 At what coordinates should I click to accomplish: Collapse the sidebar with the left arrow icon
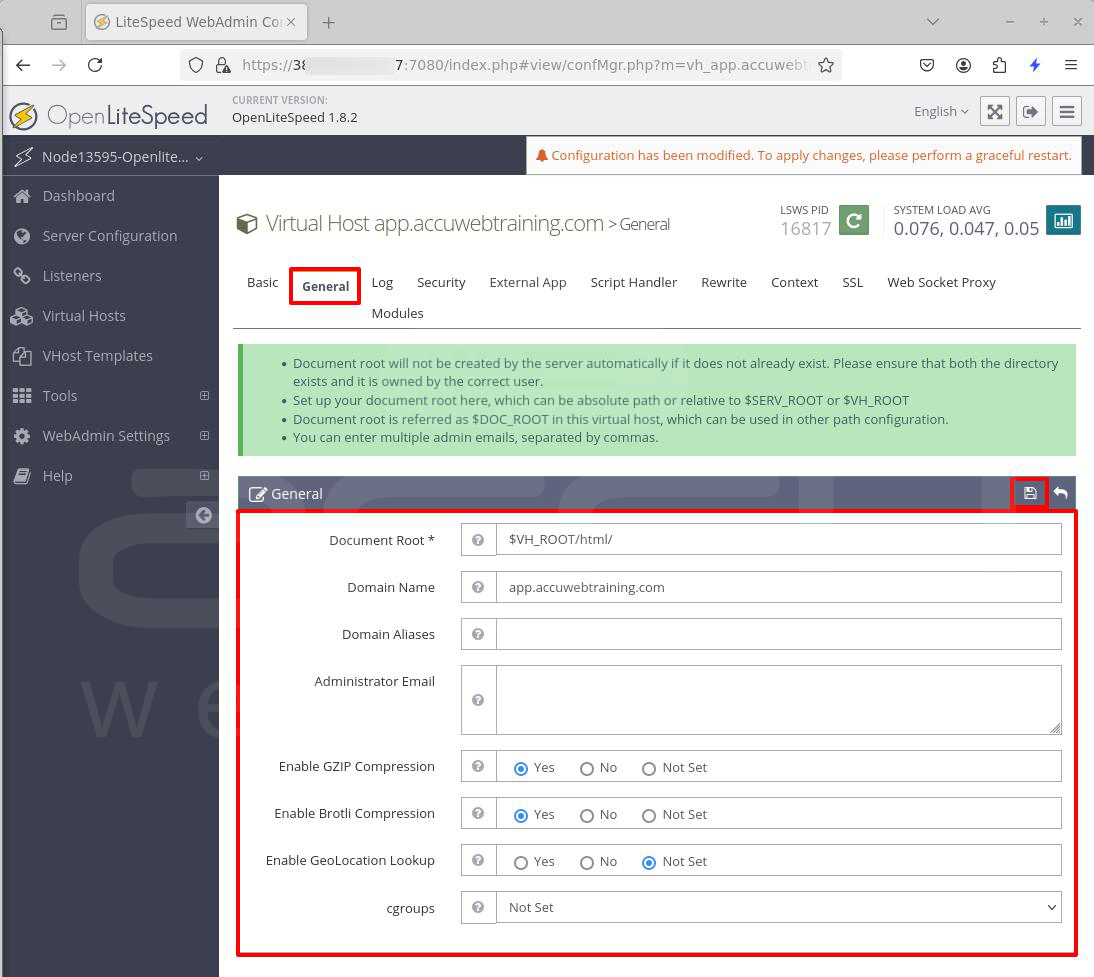click(x=203, y=515)
